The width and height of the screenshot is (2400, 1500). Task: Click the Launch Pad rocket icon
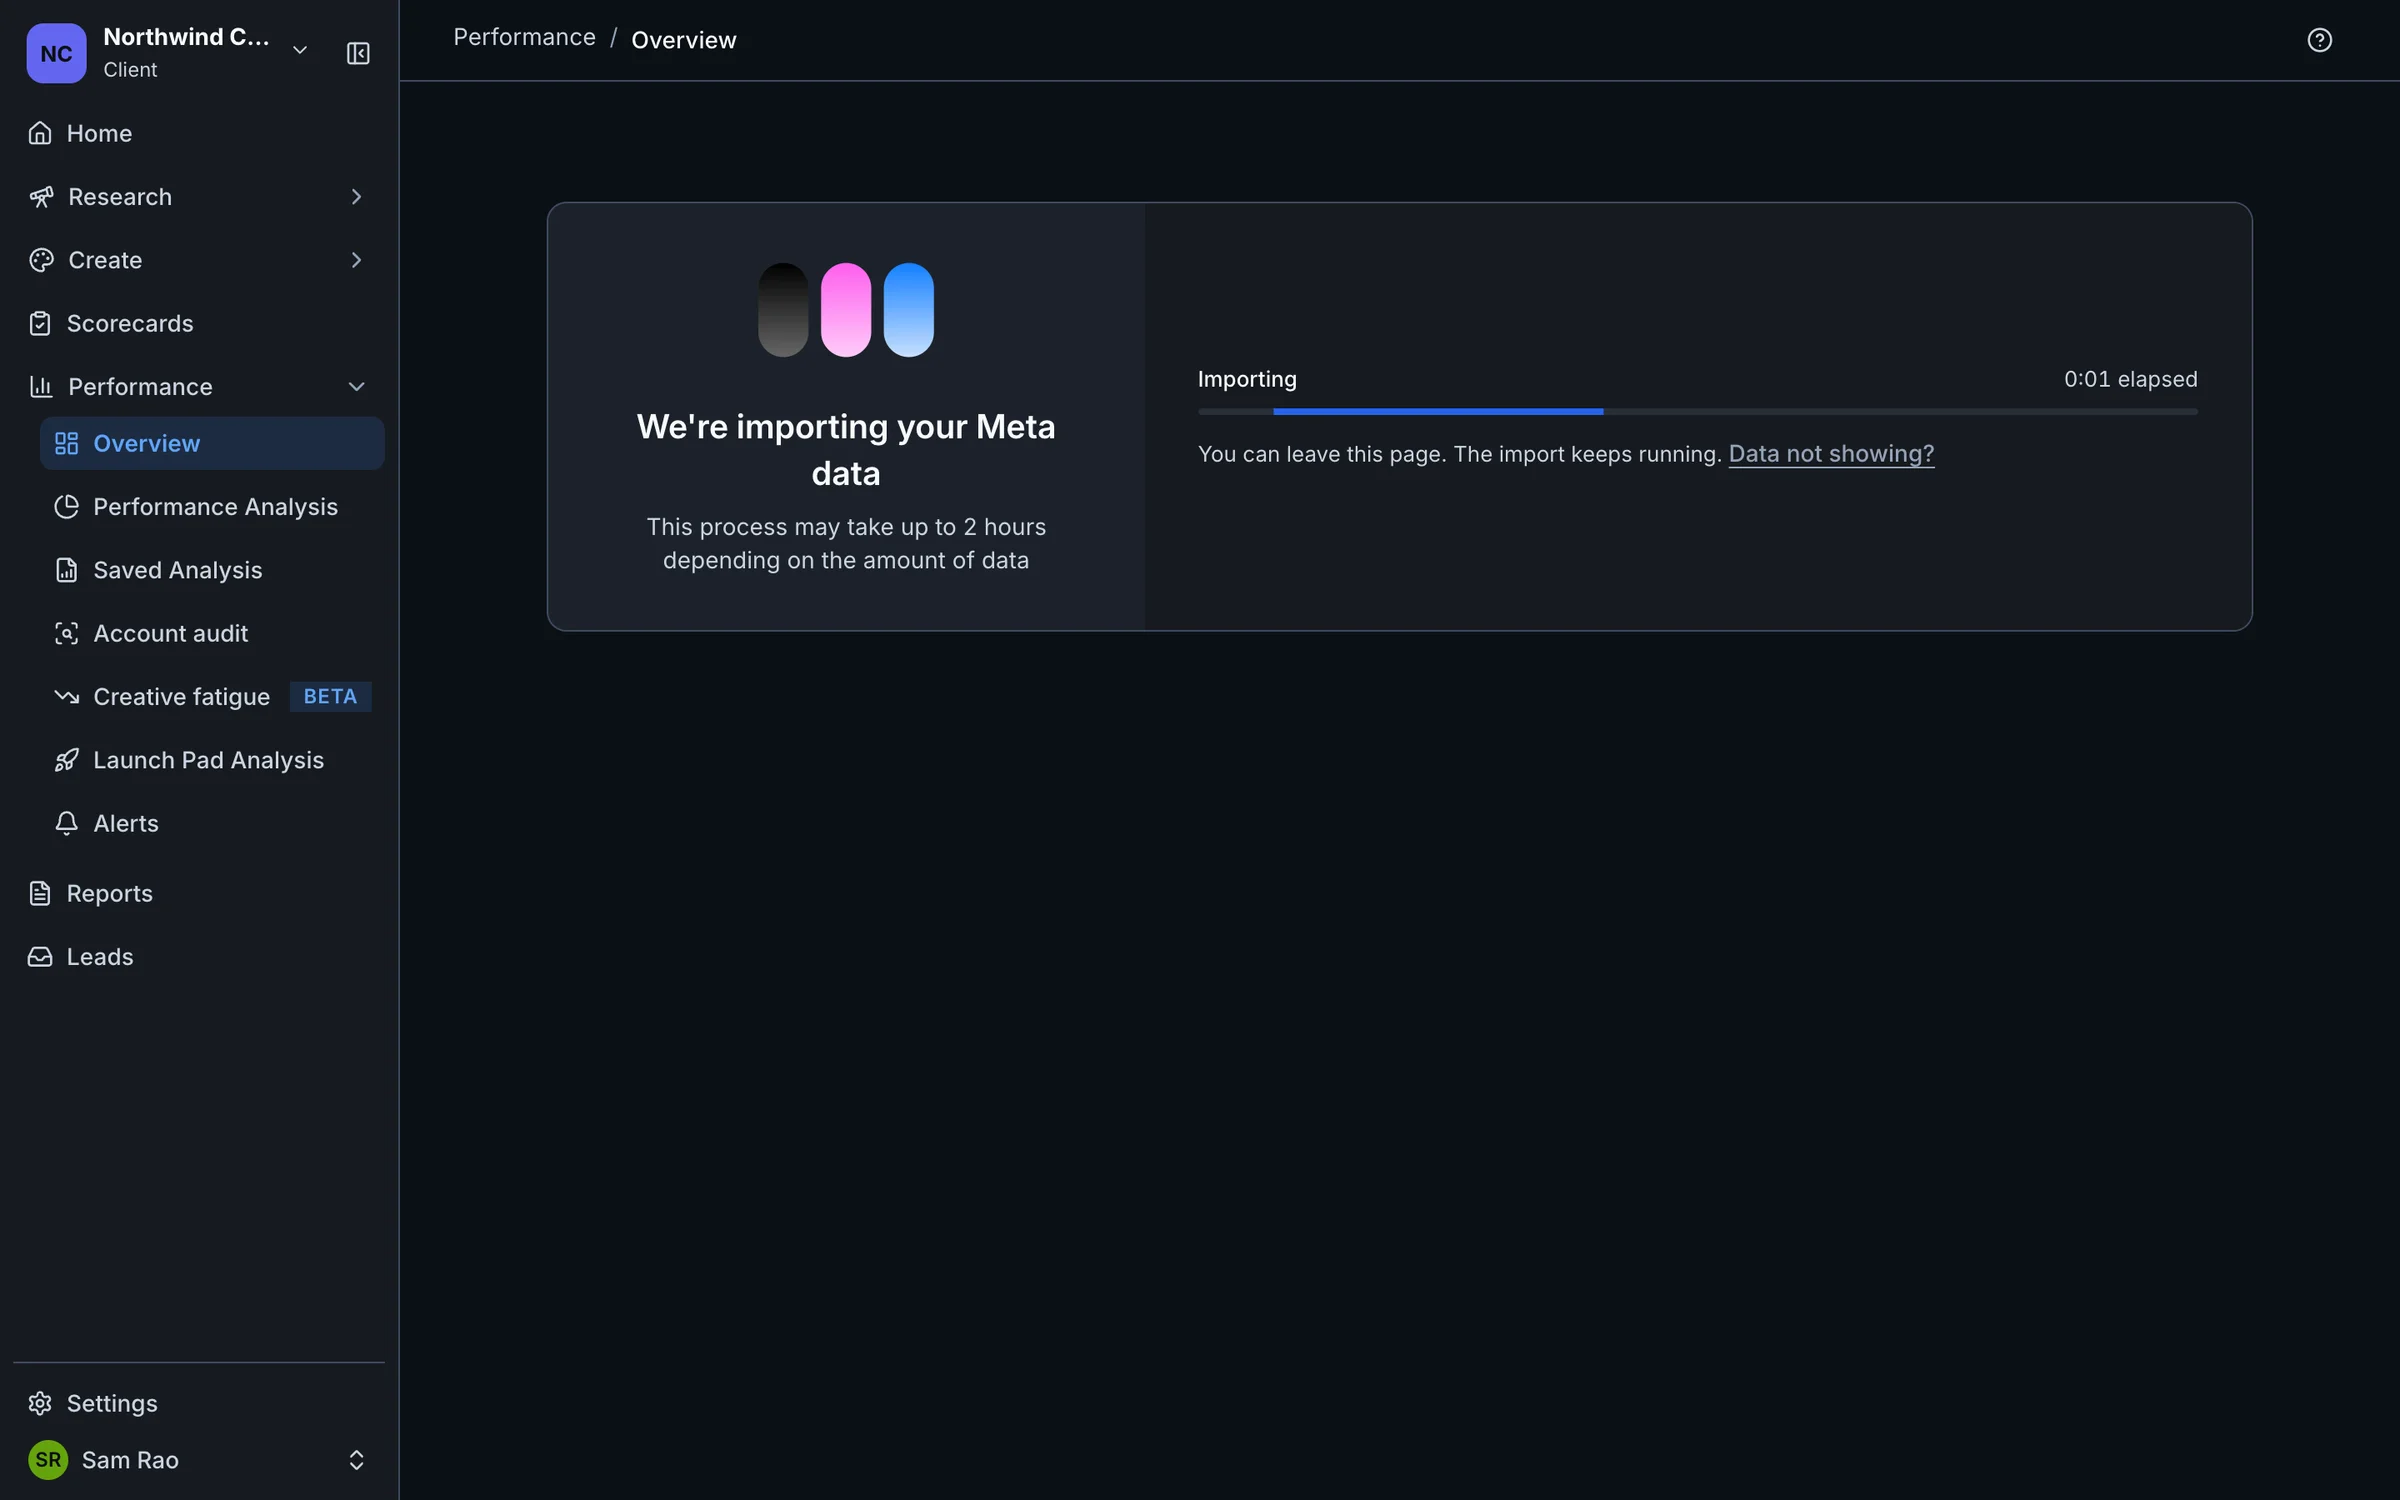point(66,760)
